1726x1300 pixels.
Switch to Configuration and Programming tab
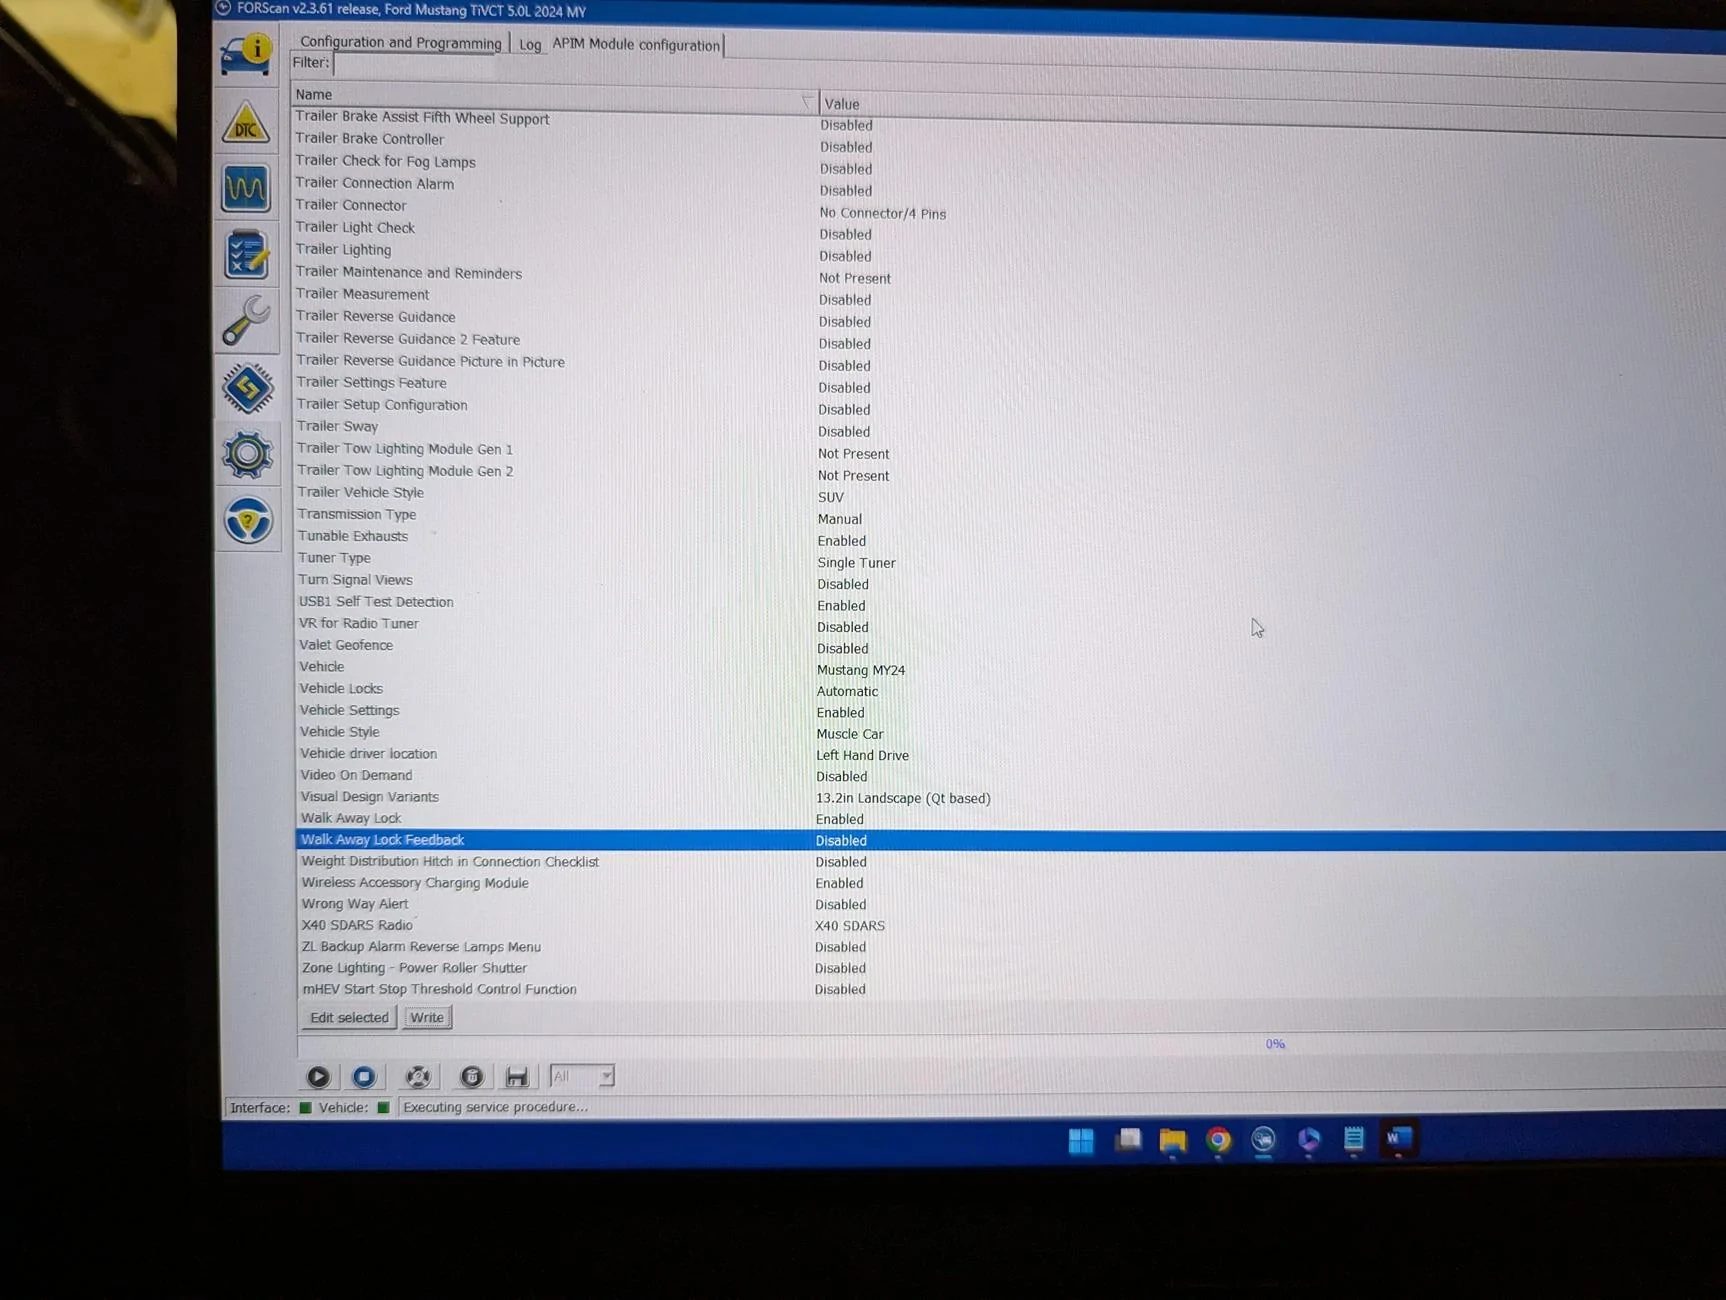[401, 42]
